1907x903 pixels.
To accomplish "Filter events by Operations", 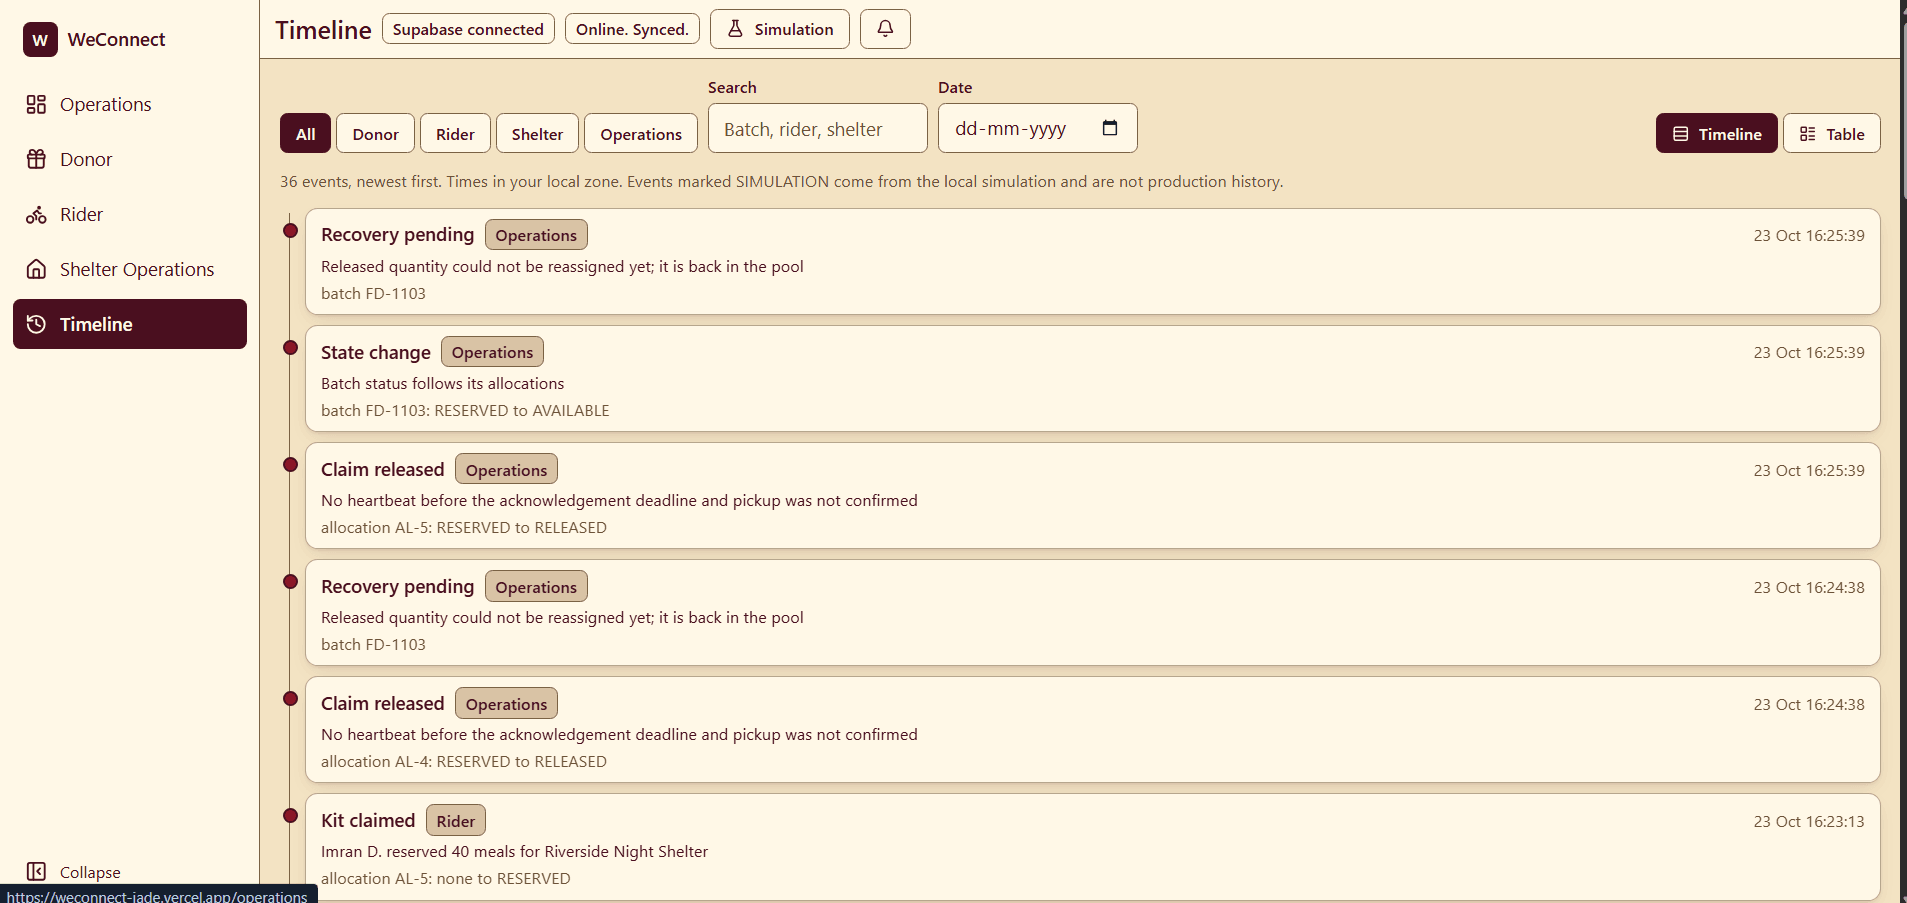I will (x=641, y=134).
